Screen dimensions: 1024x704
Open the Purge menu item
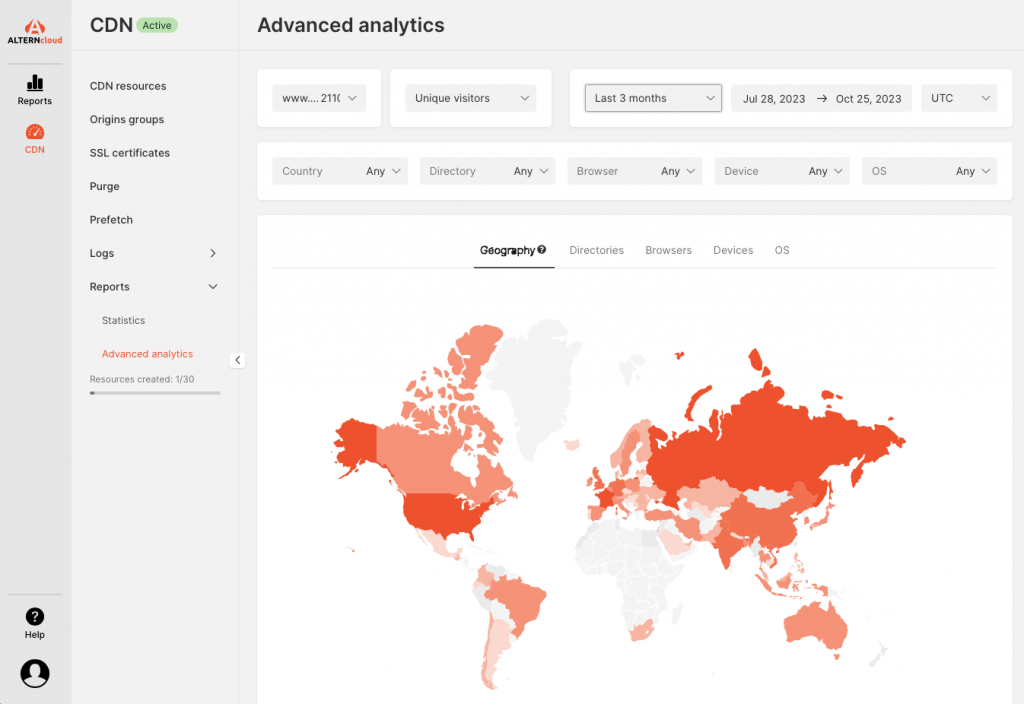coord(104,187)
